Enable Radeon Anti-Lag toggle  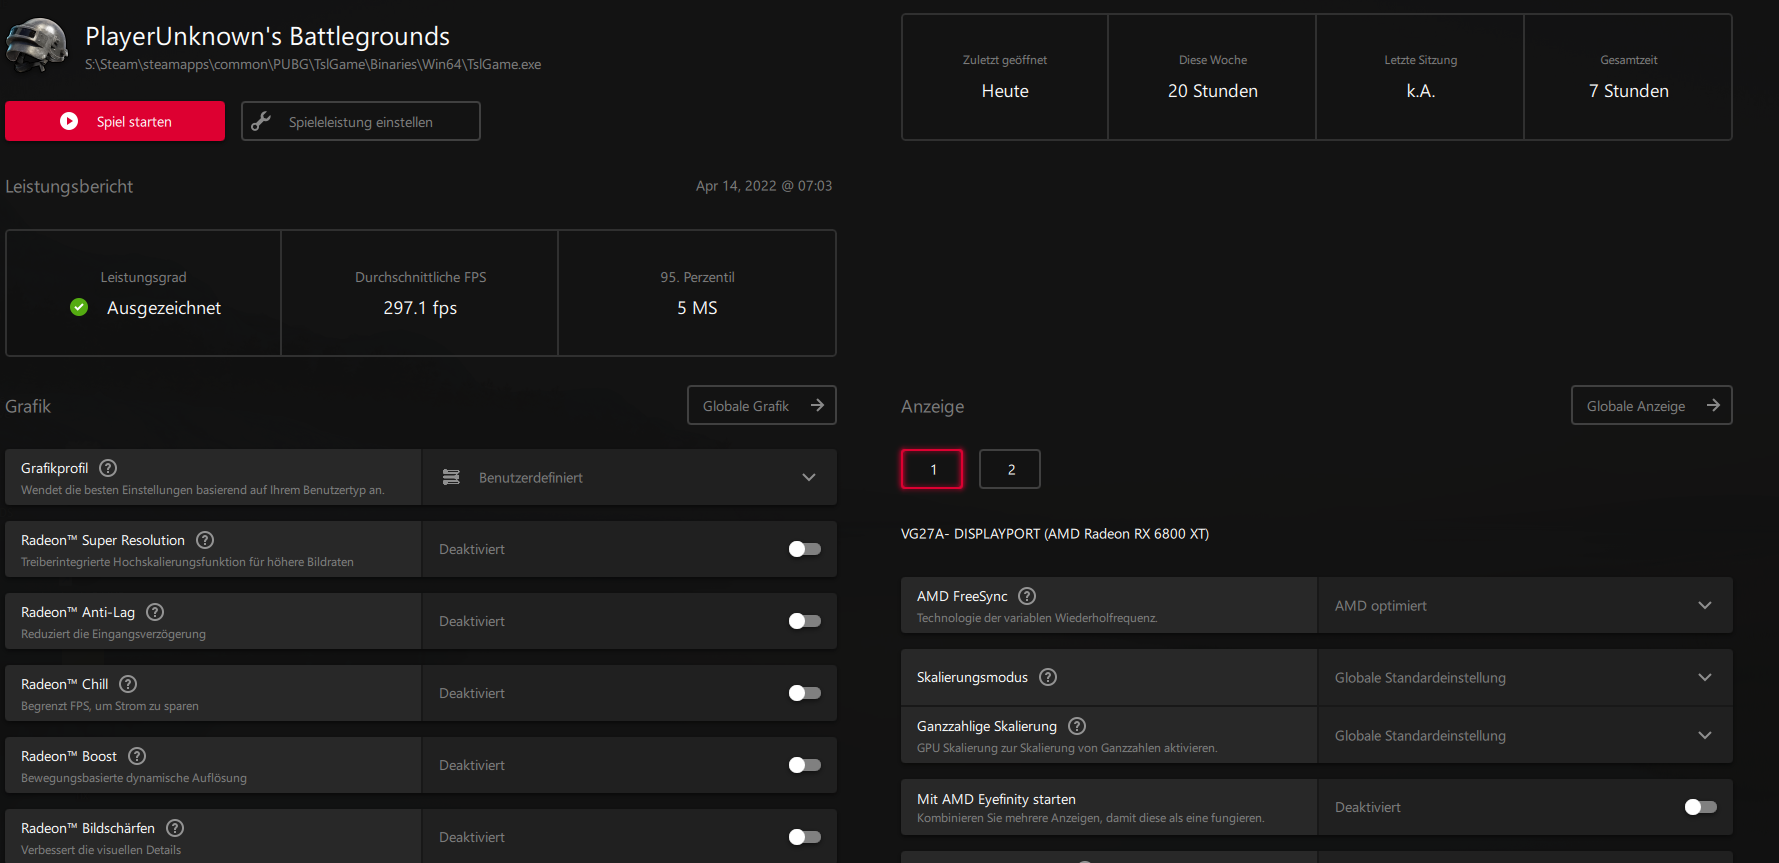(804, 621)
